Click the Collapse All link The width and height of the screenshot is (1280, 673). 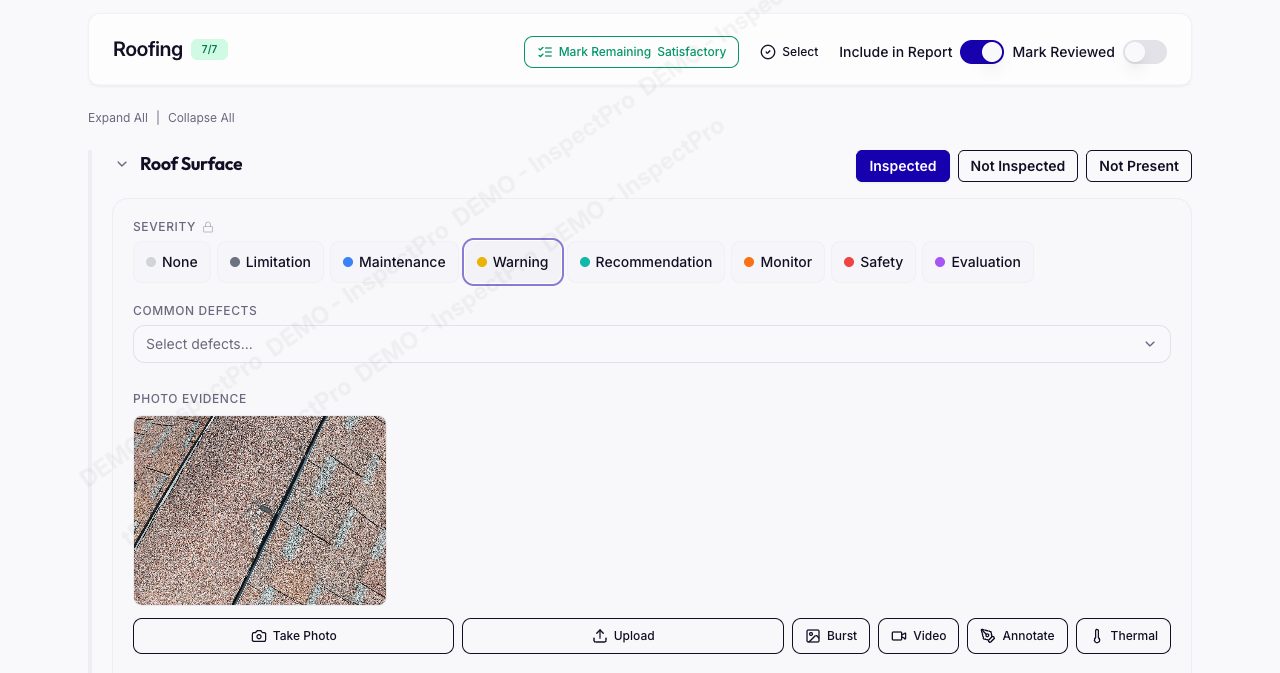(x=201, y=118)
